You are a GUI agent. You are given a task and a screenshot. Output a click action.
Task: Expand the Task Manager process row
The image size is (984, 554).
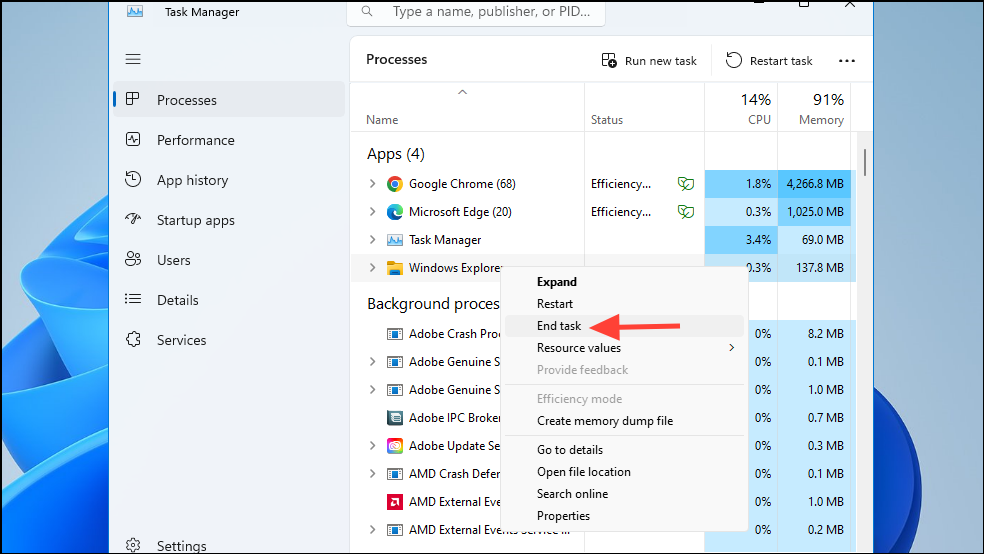point(372,240)
